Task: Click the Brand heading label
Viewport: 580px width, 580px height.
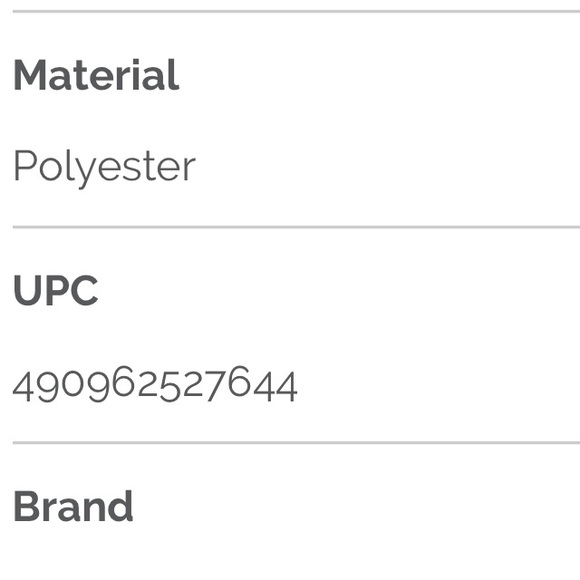Action: pyautogui.click(x=73, y=506)
